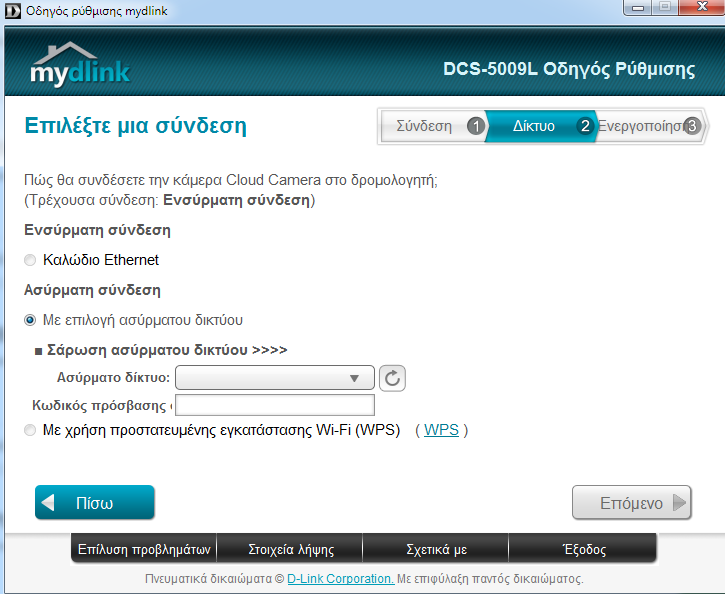The width and height of the screenshot is (725, 594).
Task: Open Στοιχεία λήψης in bottom menu
Action: pos(290,549)
